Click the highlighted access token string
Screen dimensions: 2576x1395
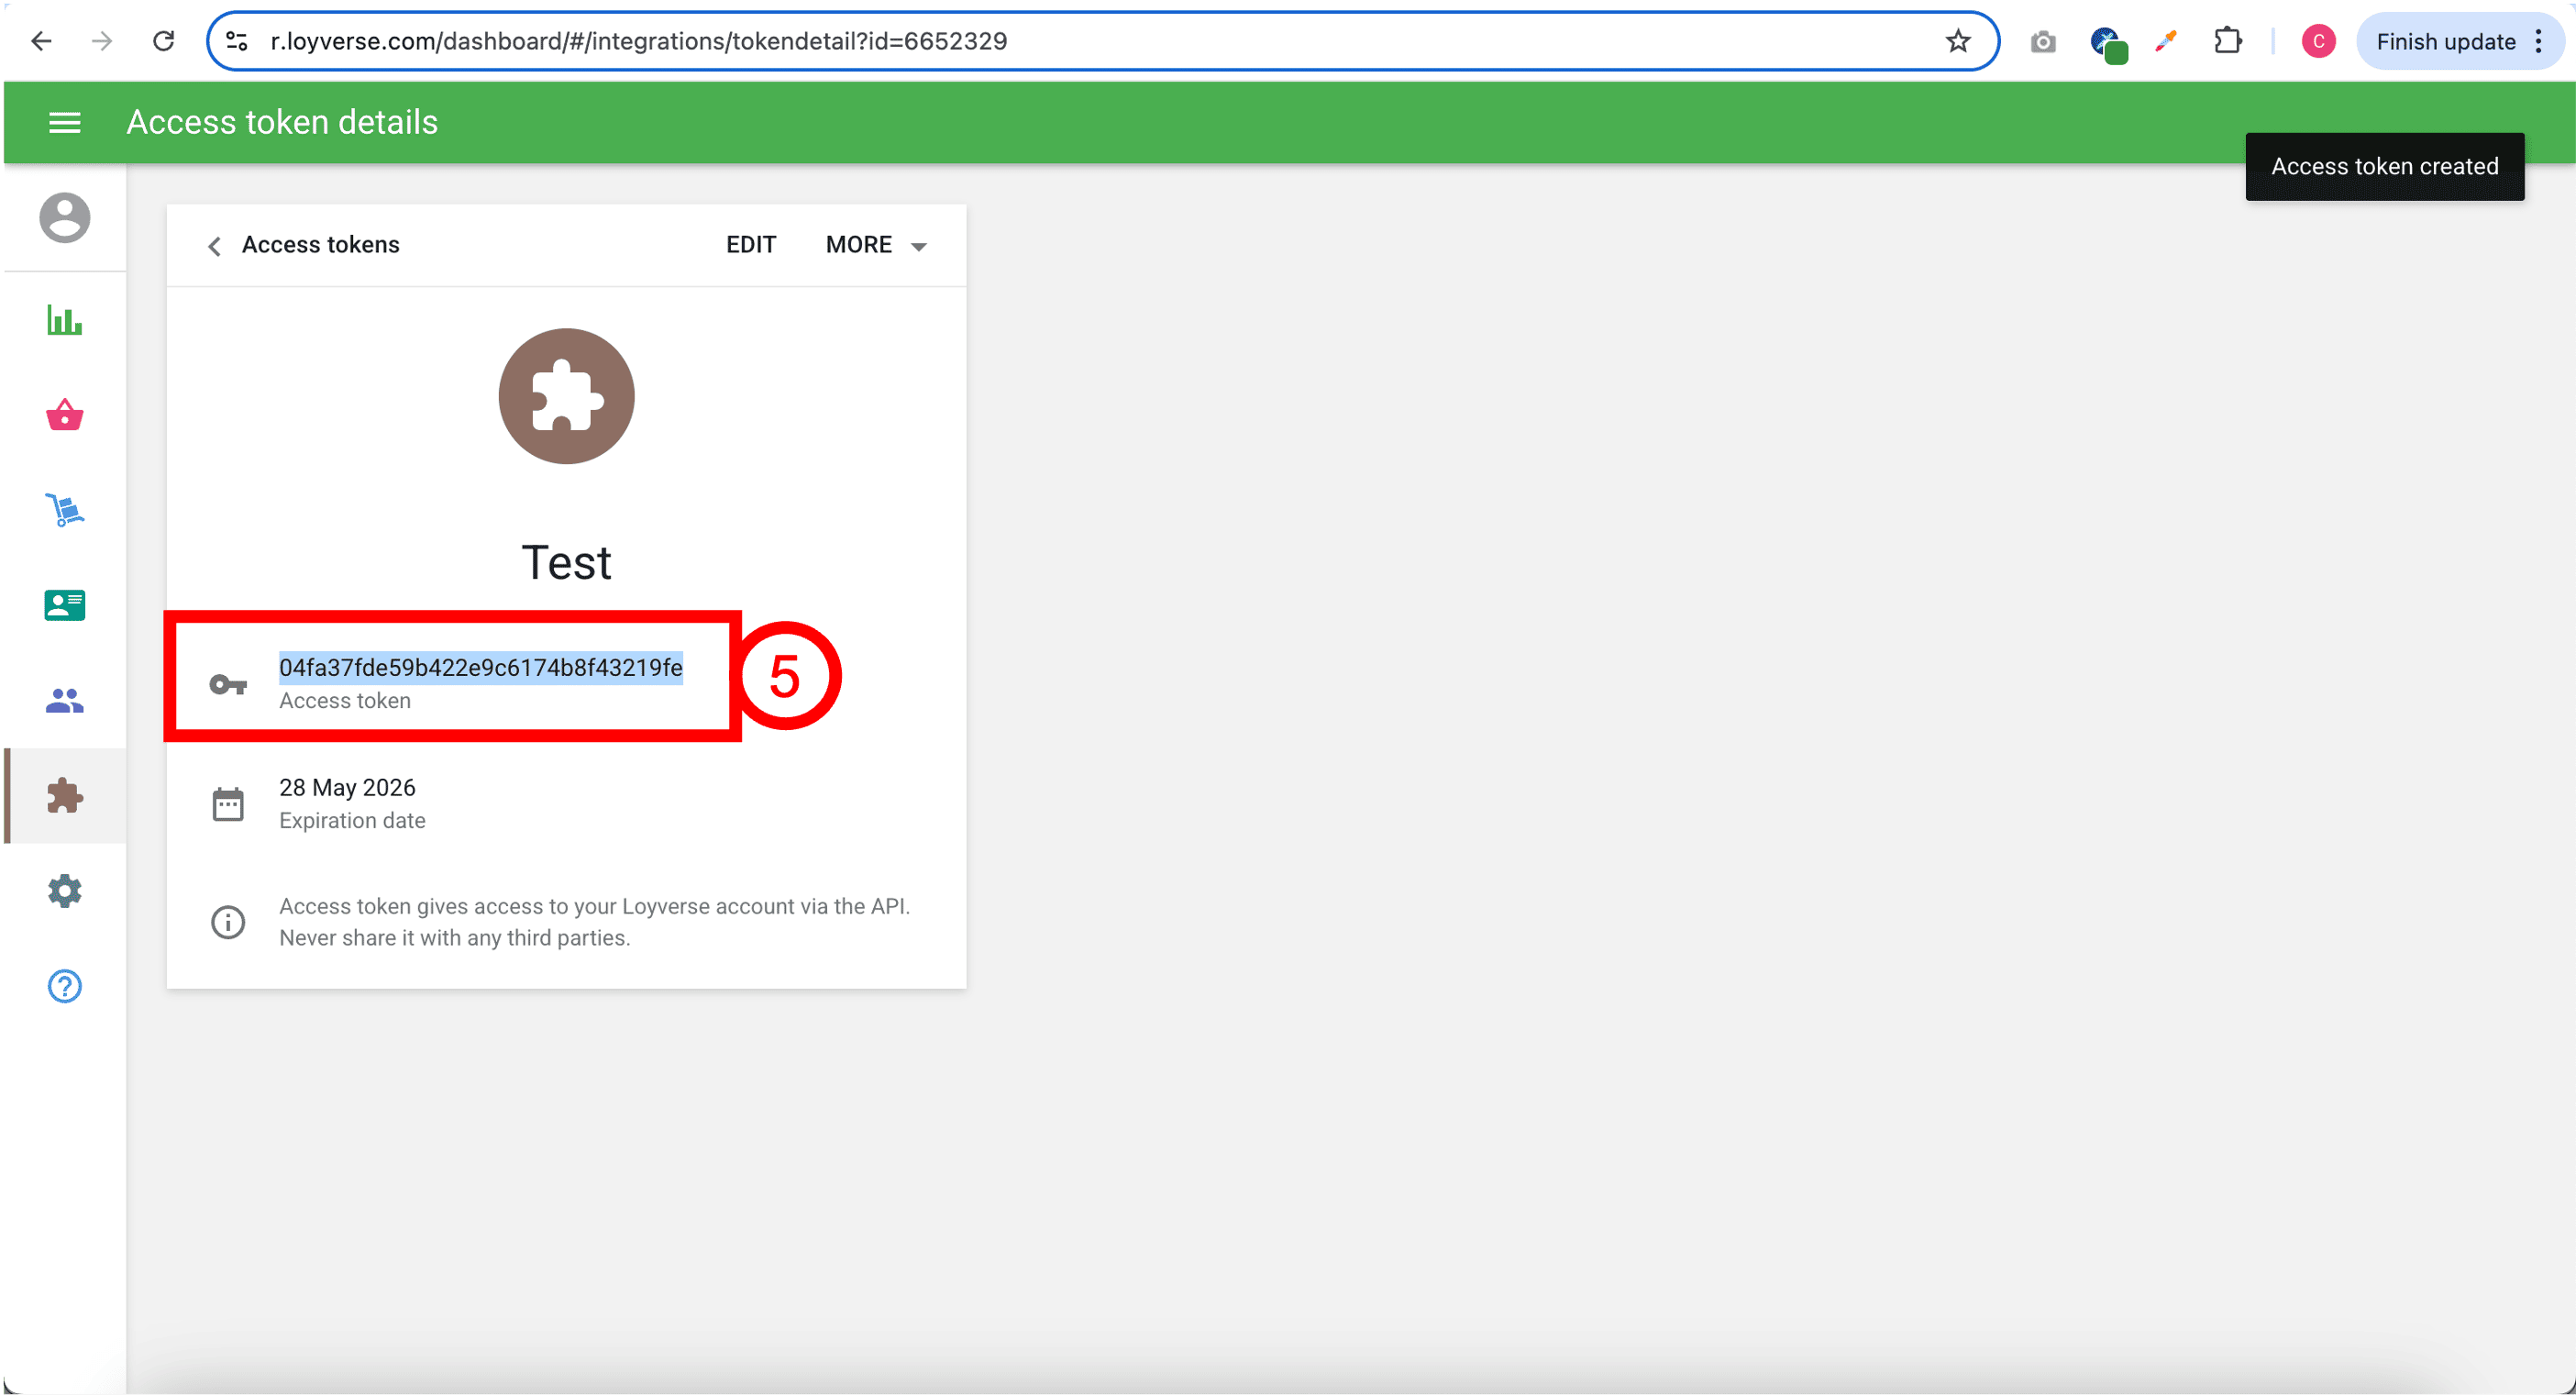click(x=480, y=667)
